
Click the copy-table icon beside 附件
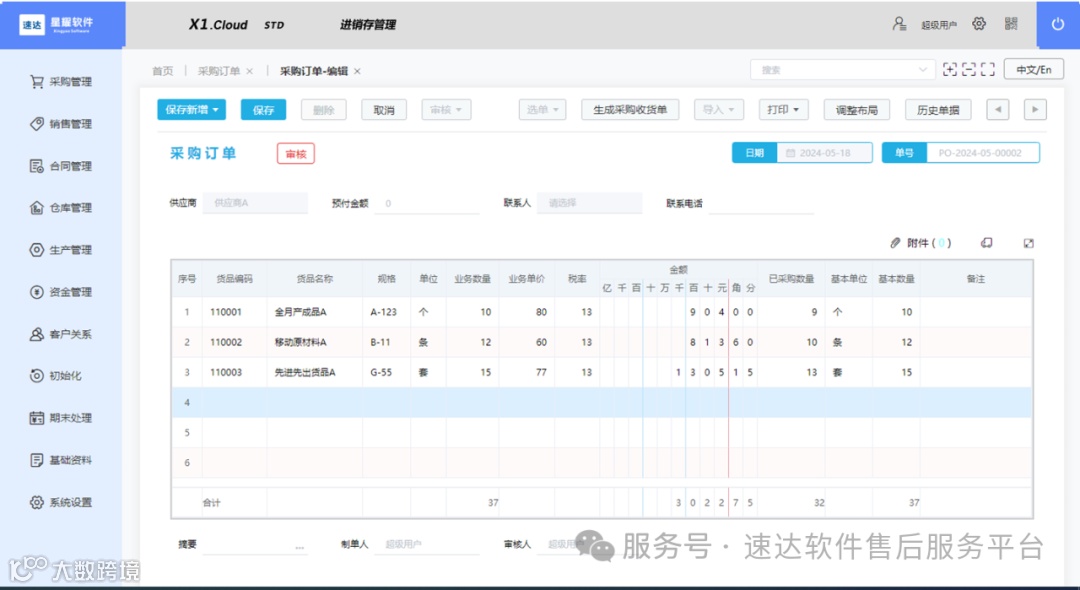986,243
